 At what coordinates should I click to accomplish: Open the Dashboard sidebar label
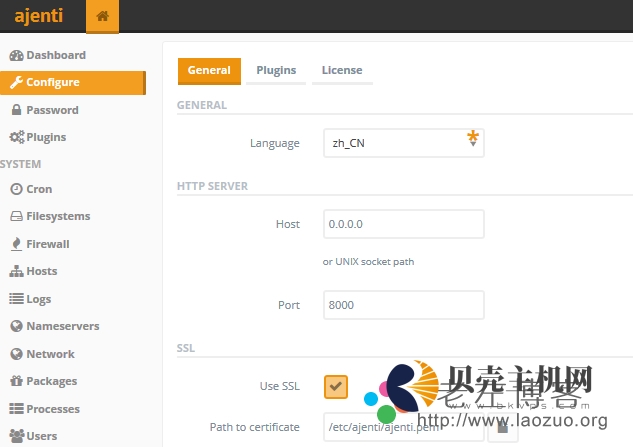(x=56, y=55)
